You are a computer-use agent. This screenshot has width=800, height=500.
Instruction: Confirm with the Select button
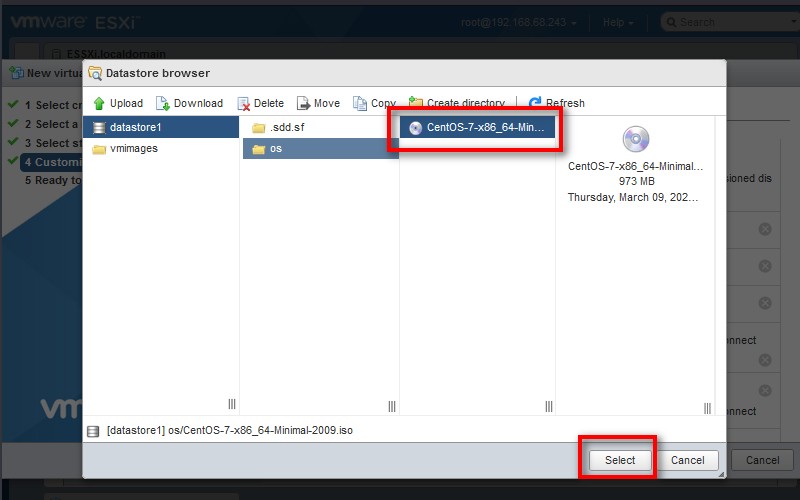click(619, 460)
